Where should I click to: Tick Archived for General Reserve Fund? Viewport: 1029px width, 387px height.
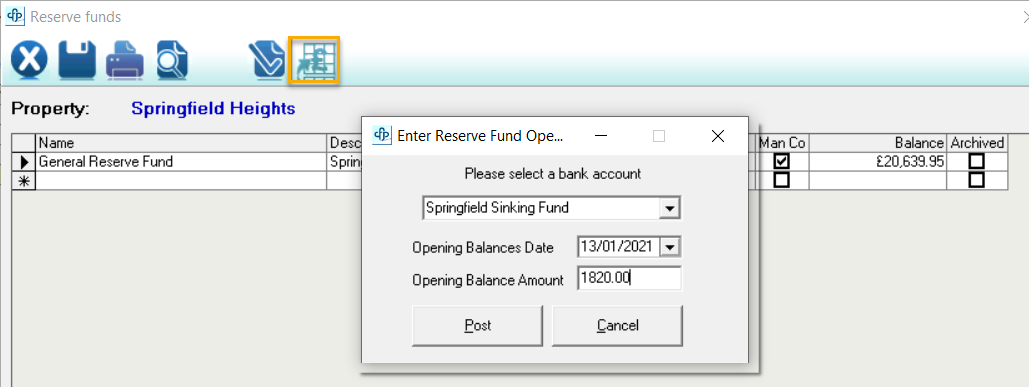click(x=977, y=161)
